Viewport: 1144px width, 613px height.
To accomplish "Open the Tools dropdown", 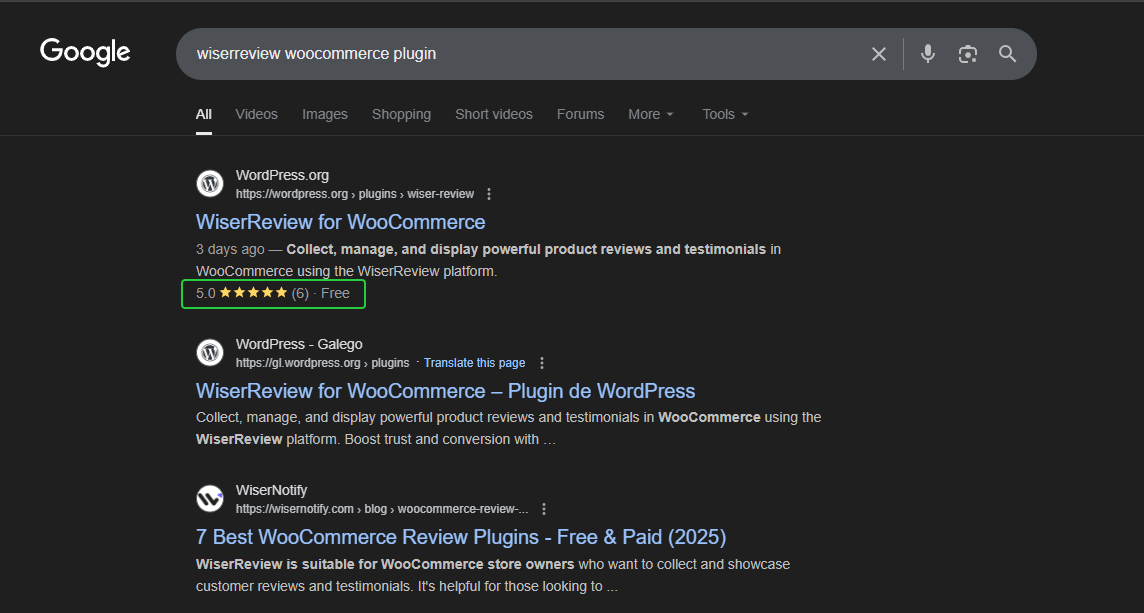I will point(724,114).
